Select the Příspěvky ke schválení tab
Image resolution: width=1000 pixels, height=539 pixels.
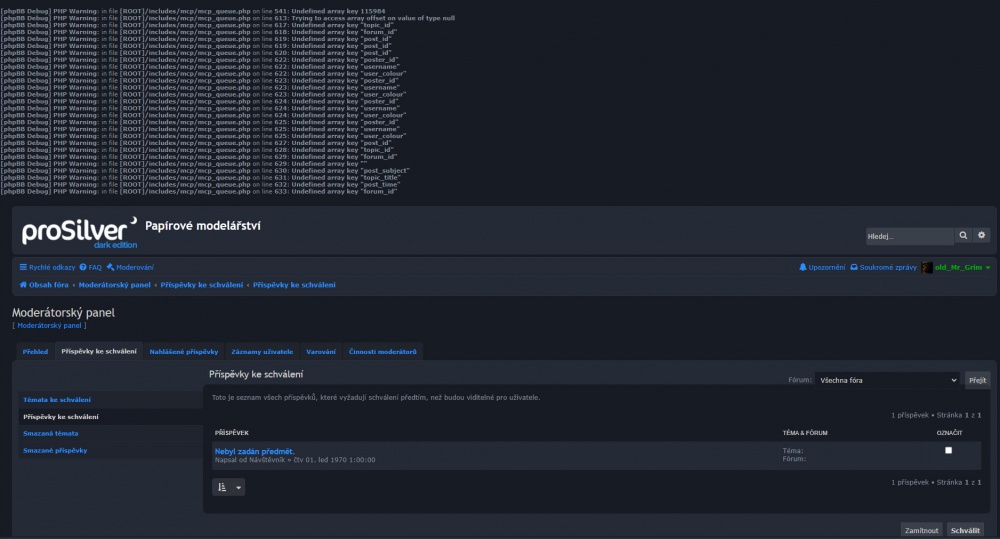coord(99,351)
